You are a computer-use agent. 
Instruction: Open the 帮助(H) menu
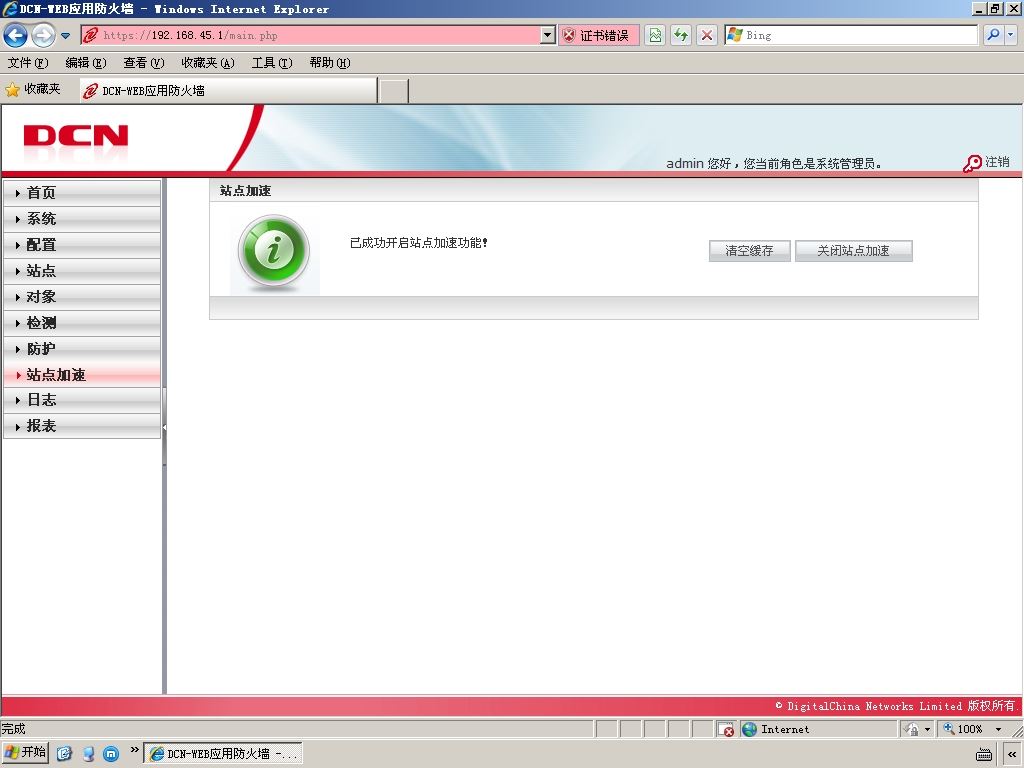click(x=330, y=63)
